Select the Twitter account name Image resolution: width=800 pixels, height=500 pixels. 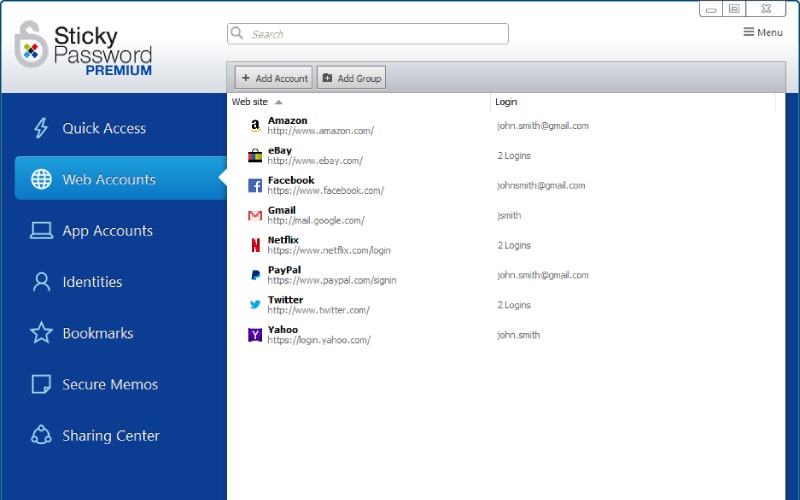coord(285,299)
